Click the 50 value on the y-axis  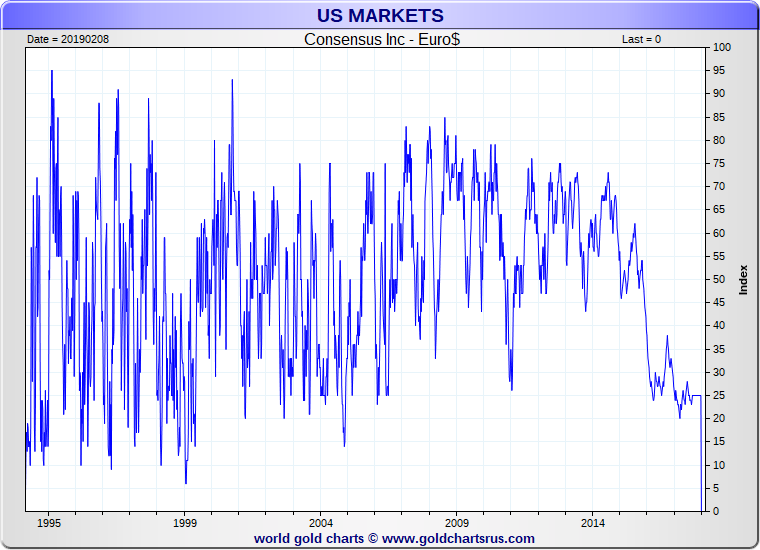point(719,279)
